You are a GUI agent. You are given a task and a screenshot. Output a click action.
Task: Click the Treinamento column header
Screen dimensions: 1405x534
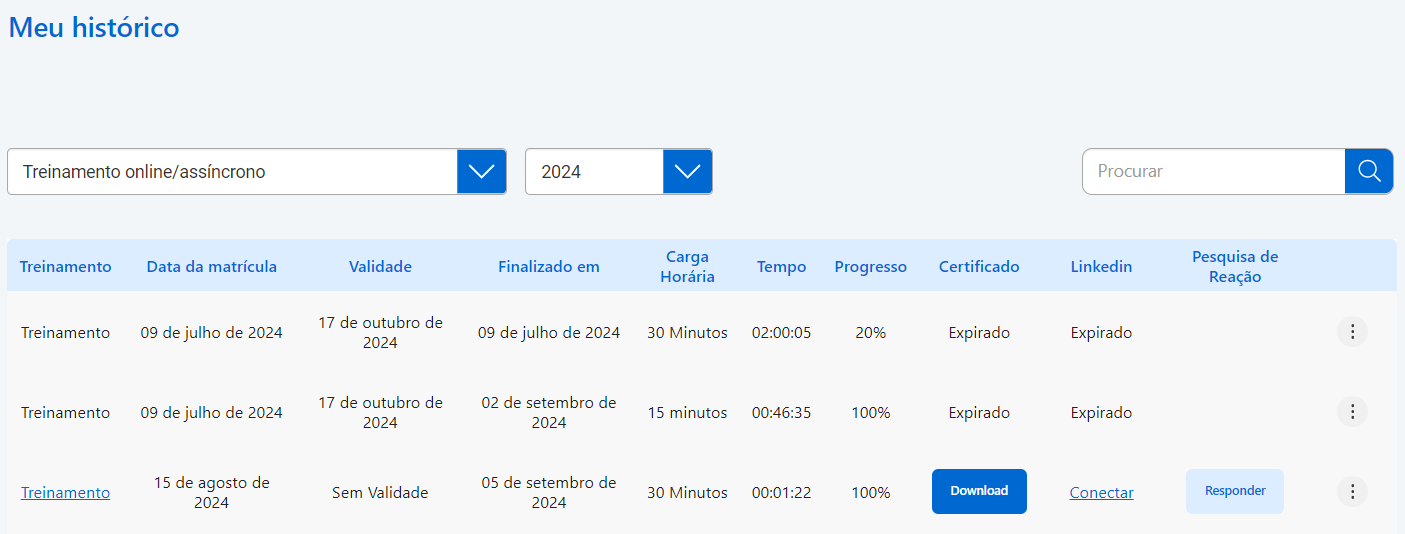coord(66,267)
